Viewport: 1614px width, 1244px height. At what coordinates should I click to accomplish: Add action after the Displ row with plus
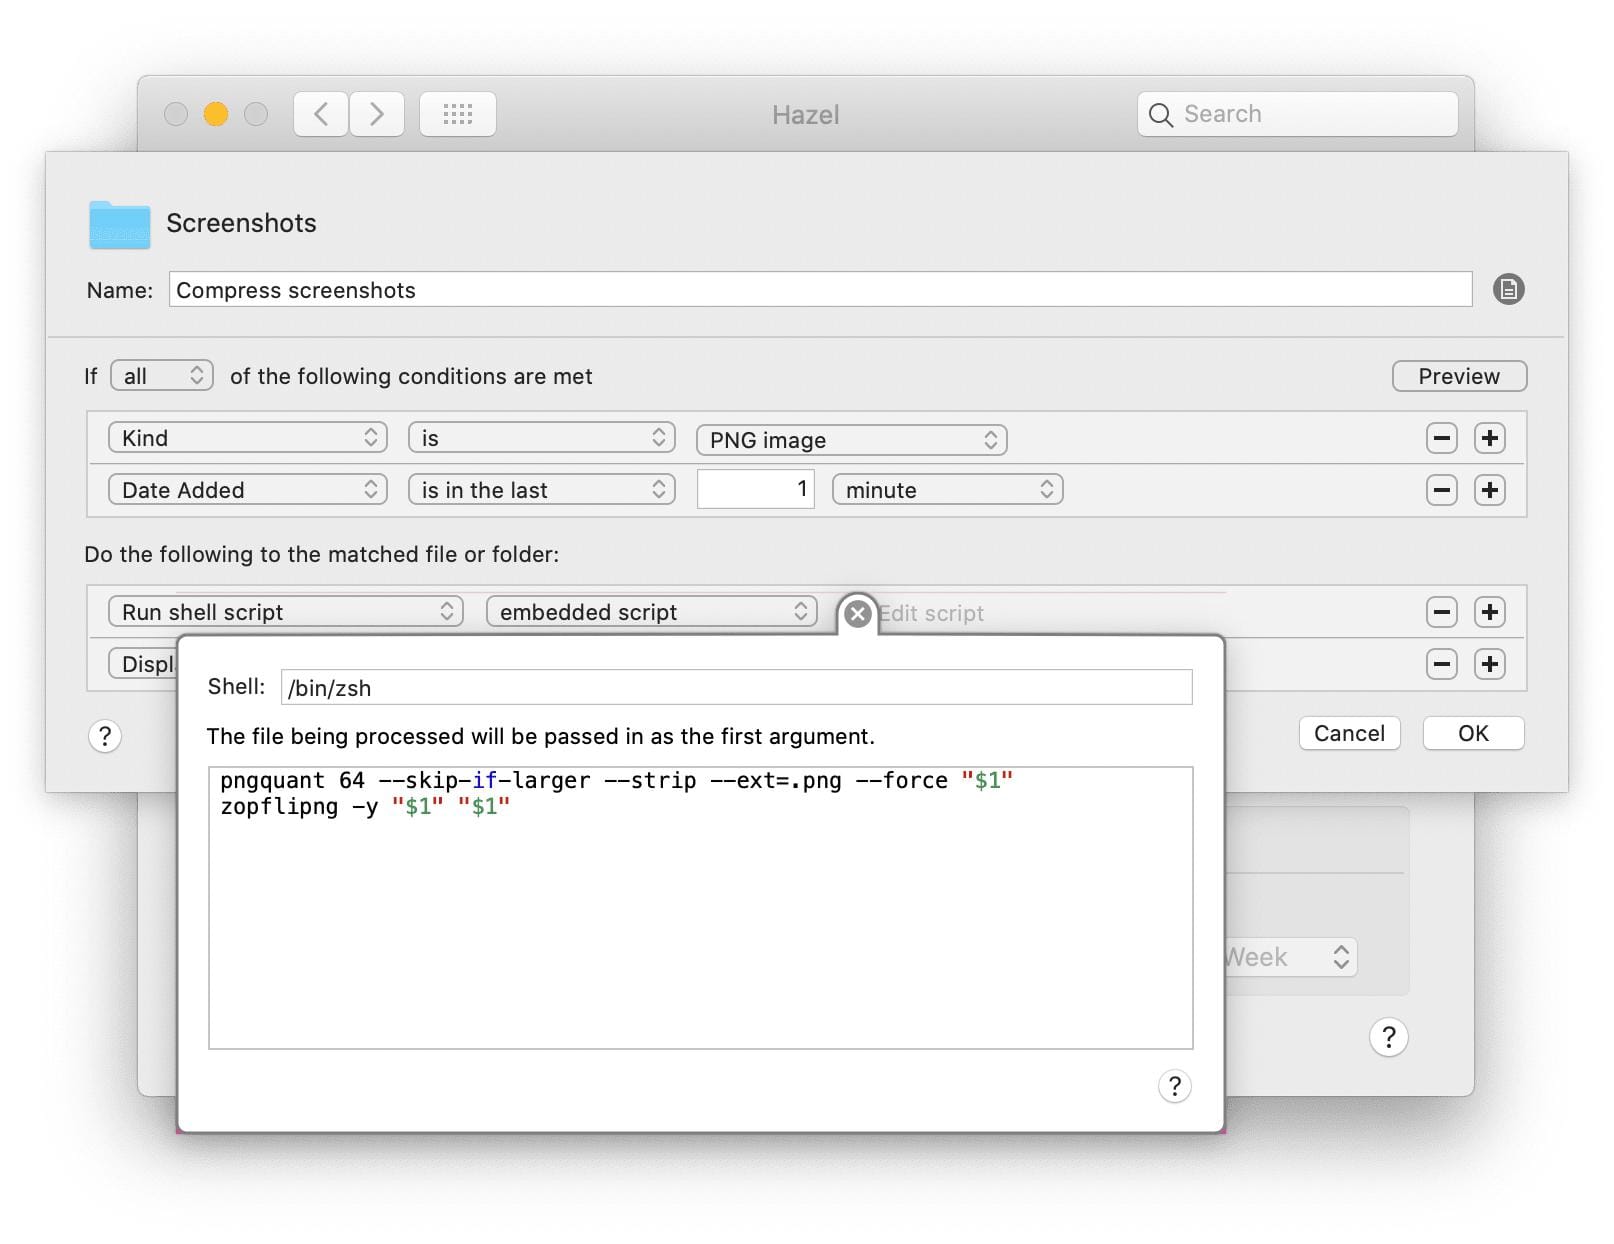[x=1490, y=664]
